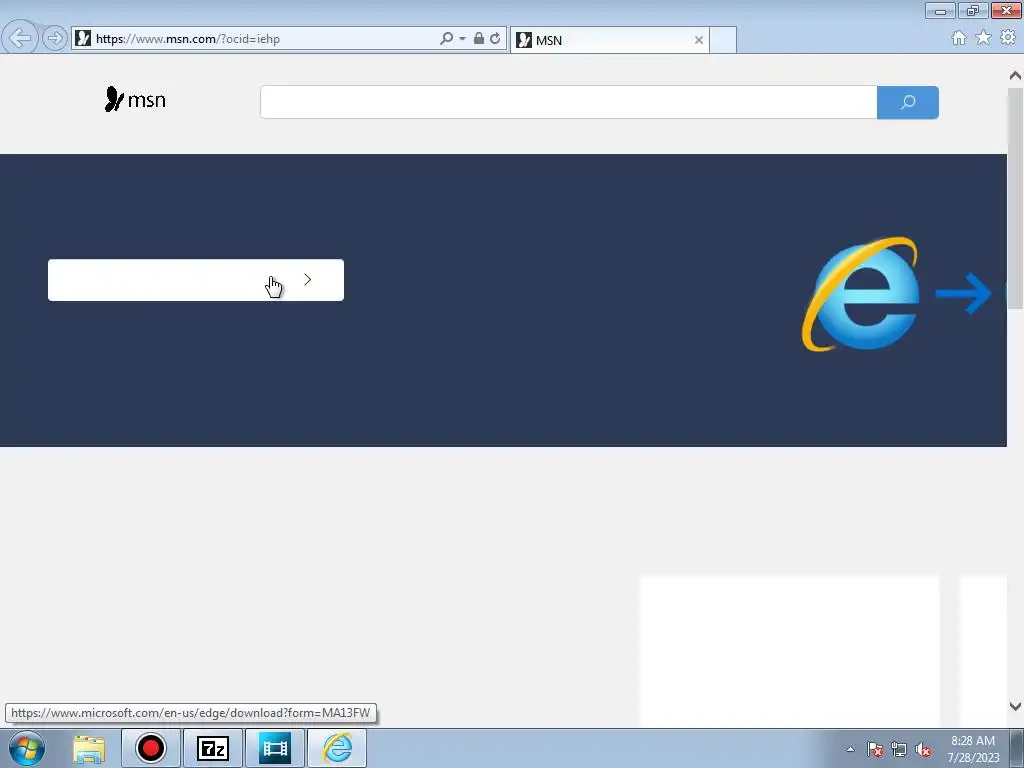Refresh the page with the reload icon

click(495, 38)
